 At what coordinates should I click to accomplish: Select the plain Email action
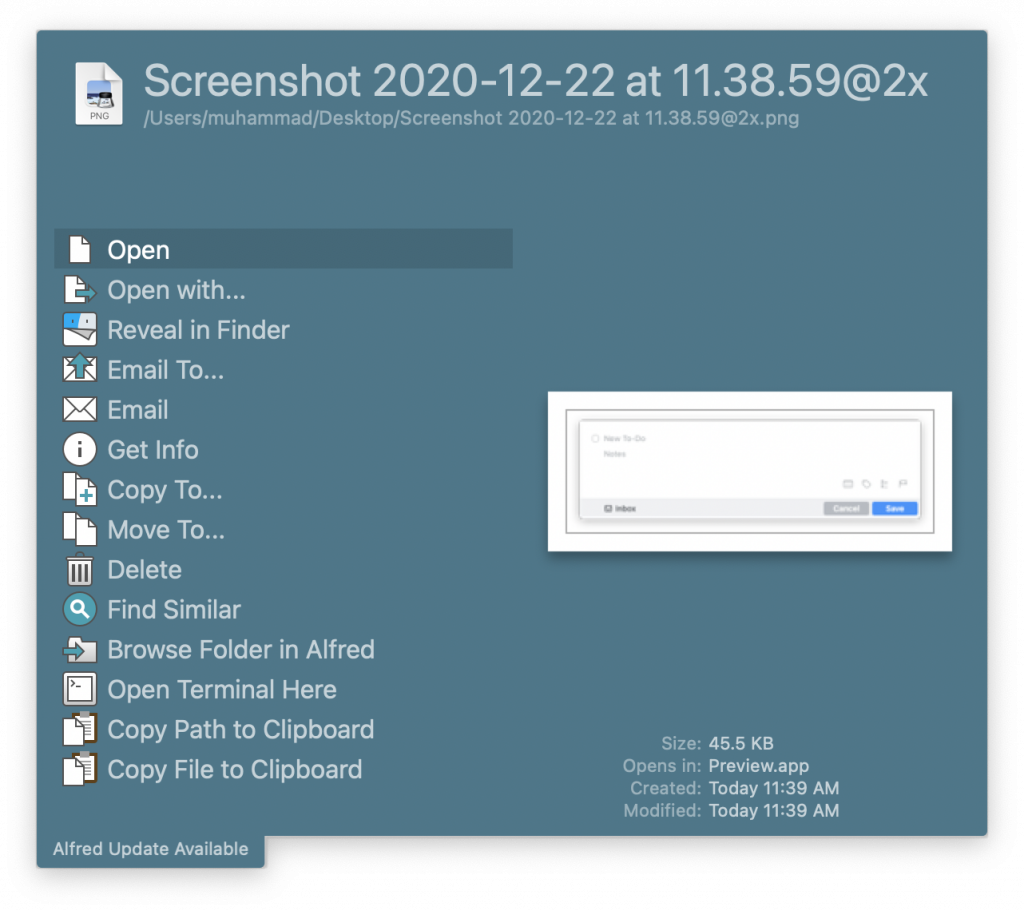283,409
